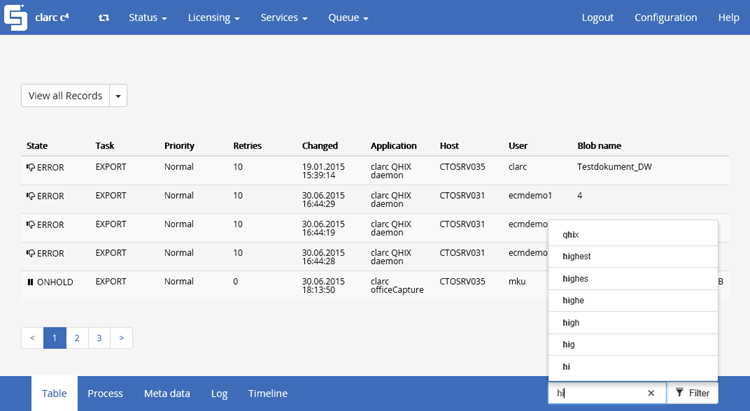Open the Status dropdown menu
The image size is (750, 411).
147,18
